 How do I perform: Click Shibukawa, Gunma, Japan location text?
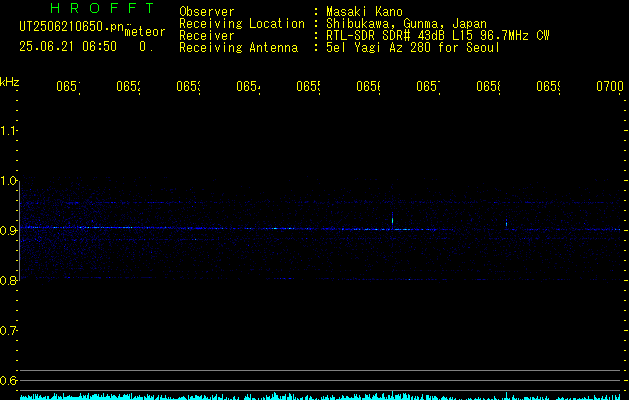(406, 24)
